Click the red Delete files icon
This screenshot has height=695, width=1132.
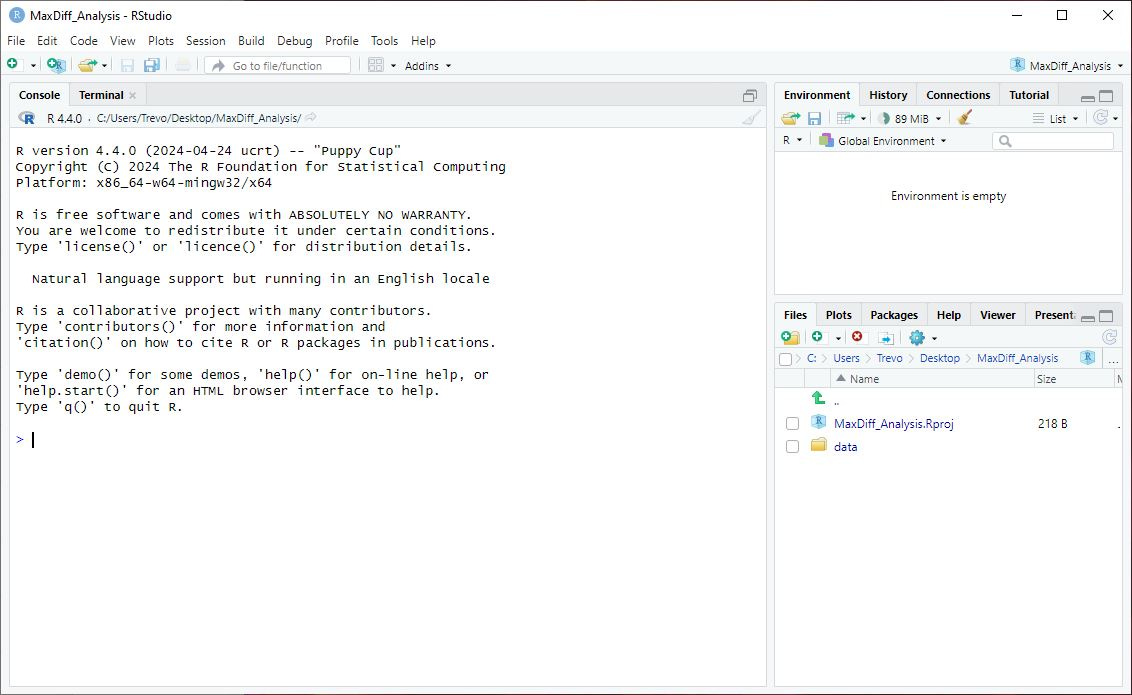(857, 337)
